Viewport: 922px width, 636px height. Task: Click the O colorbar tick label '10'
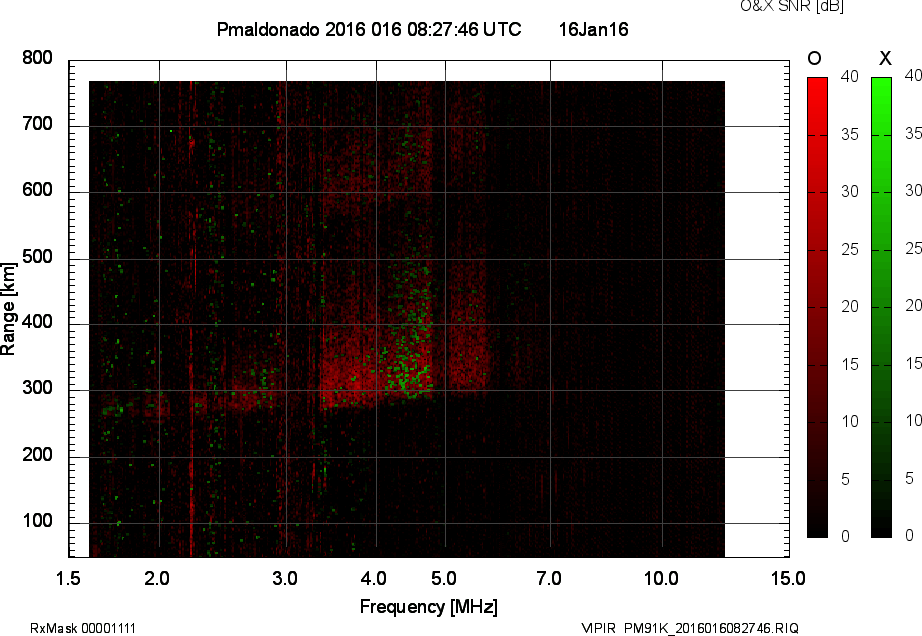pyautogui.click(x=850, y=422)
